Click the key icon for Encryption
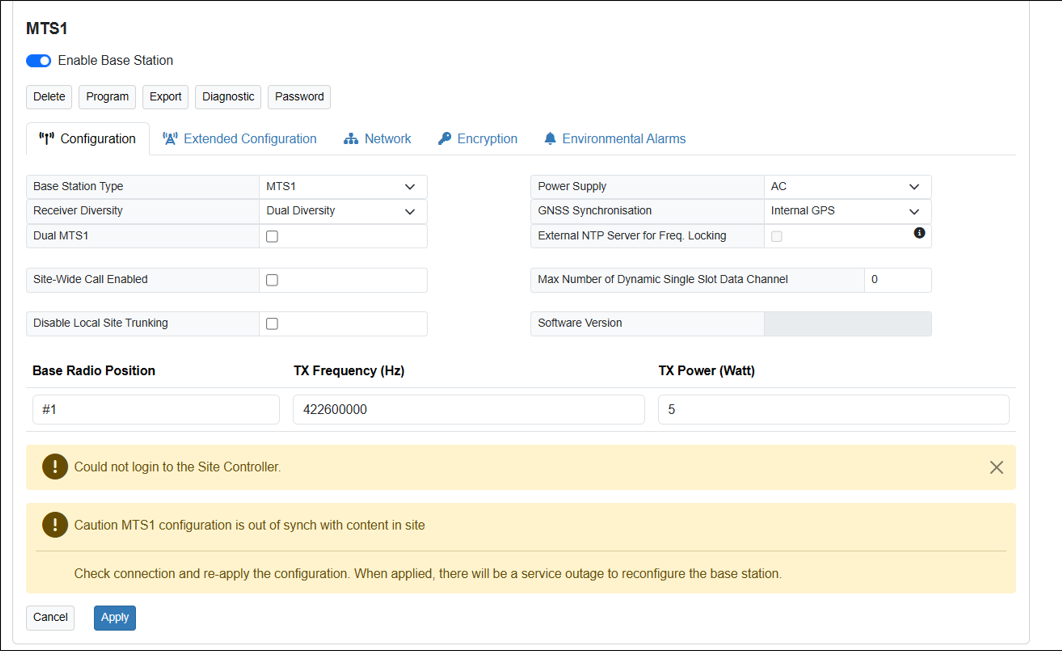Image resolution: width=1062 pixels, height=651 pixels. coord(444,139)
